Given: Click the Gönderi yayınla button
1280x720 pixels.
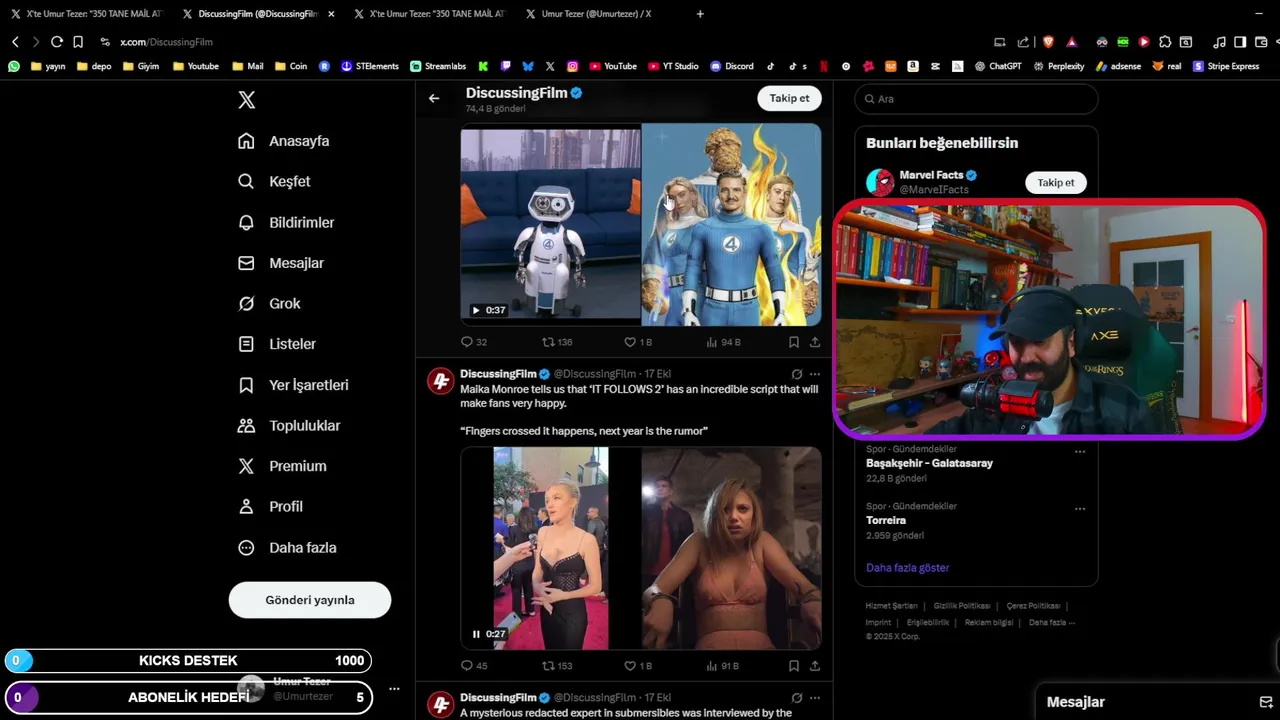Looking at the screenshot, I should (x=310, y=600).
